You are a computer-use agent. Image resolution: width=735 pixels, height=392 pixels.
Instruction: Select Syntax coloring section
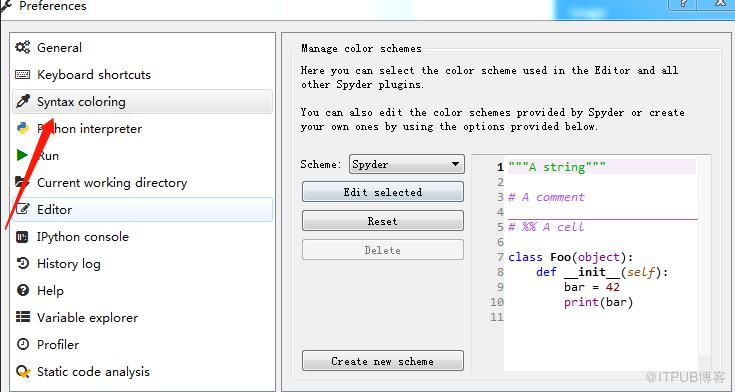[x=142, y=101]
